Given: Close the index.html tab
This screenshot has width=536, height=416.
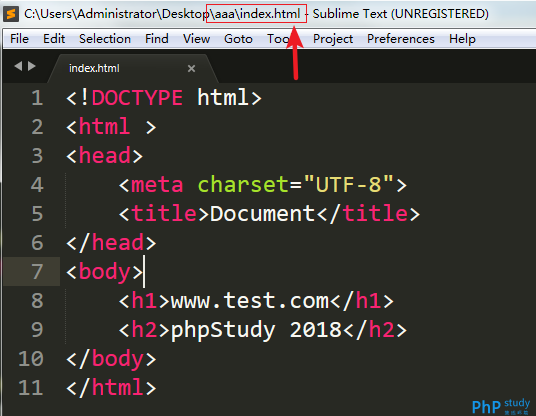Looking at the screenshot, I should click(191, 68).
